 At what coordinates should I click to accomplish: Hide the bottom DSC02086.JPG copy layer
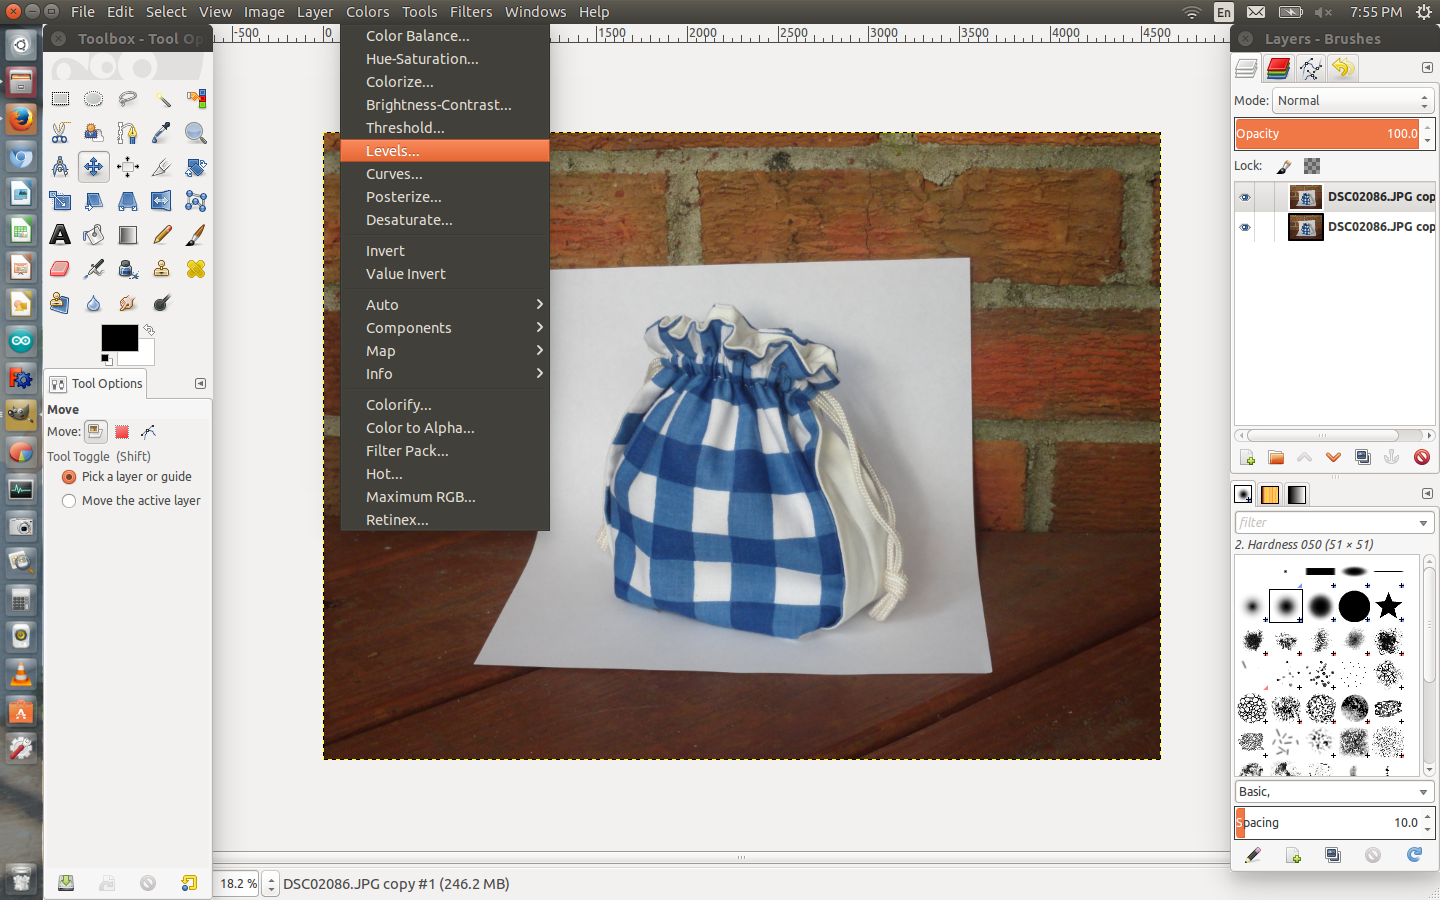pos(1245,227)
